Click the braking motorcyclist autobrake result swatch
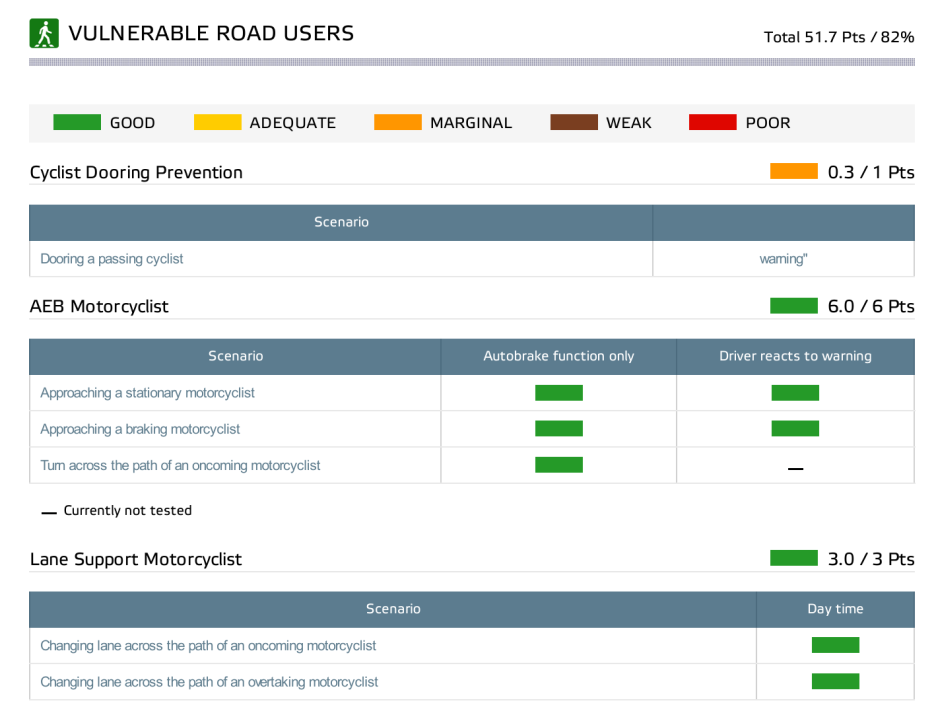Screen dimensions: 936x711 [x=559, y=429]
